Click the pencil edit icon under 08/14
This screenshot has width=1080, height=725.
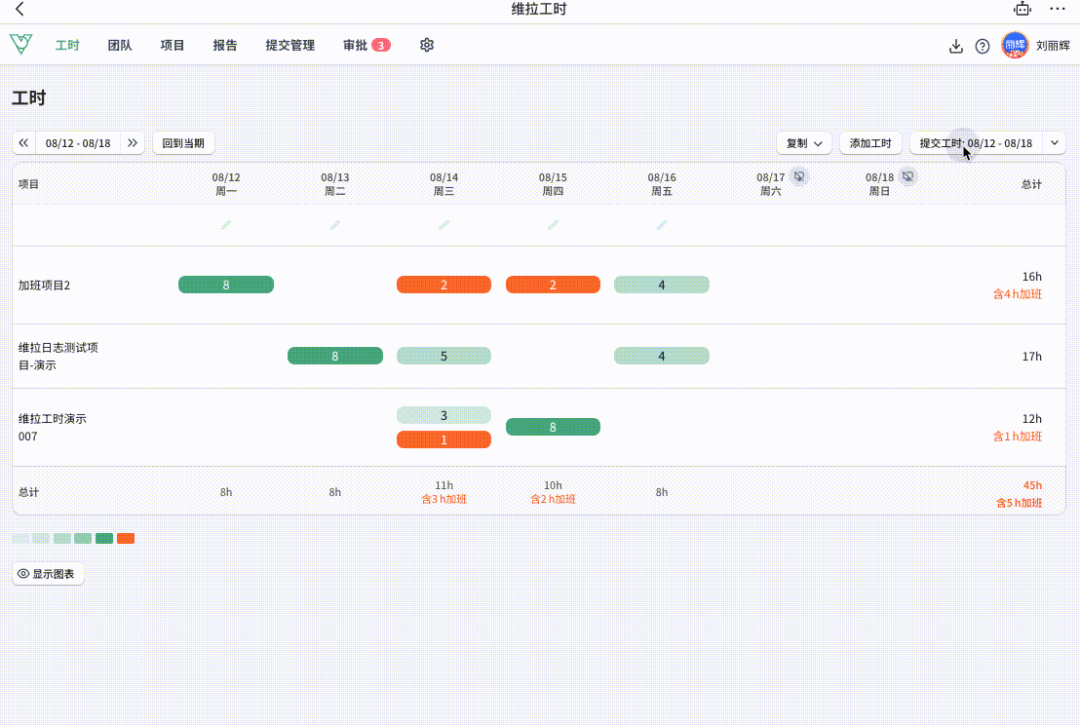tap(444, 224)
